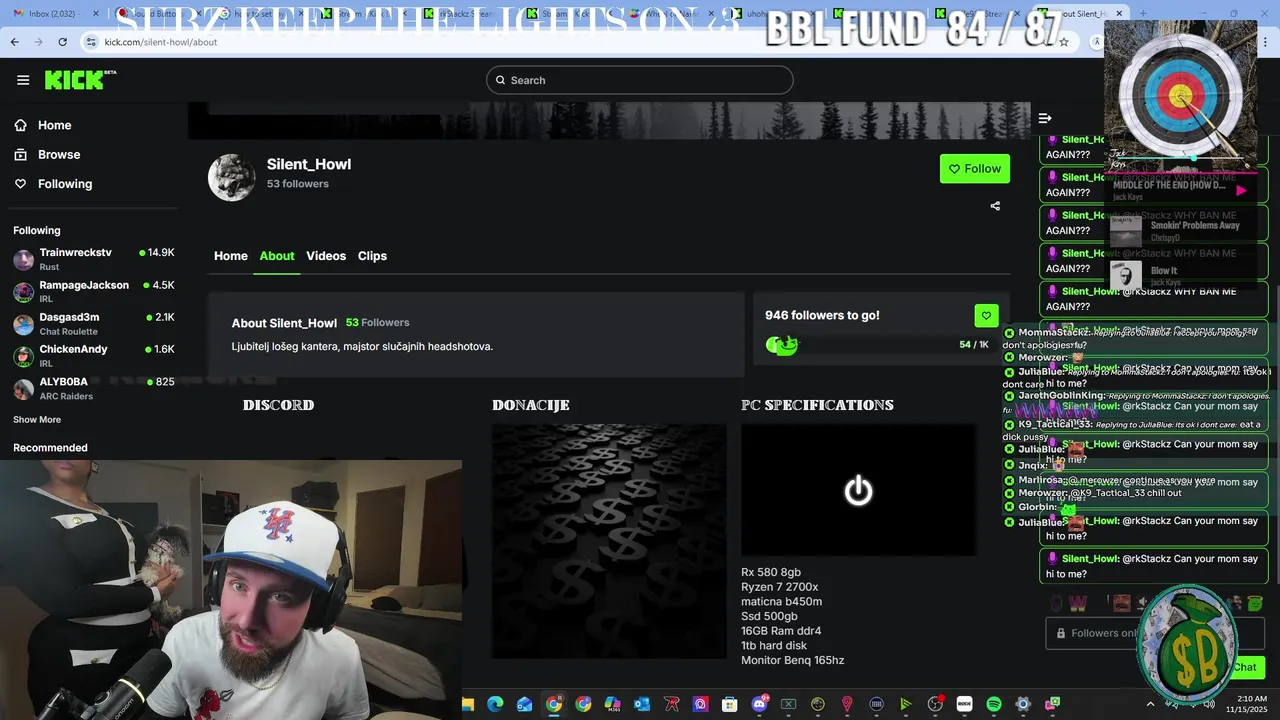Click Silent_Howl profile avatar
This screenshot has width=1280, height=720.
tap(231, 177)
